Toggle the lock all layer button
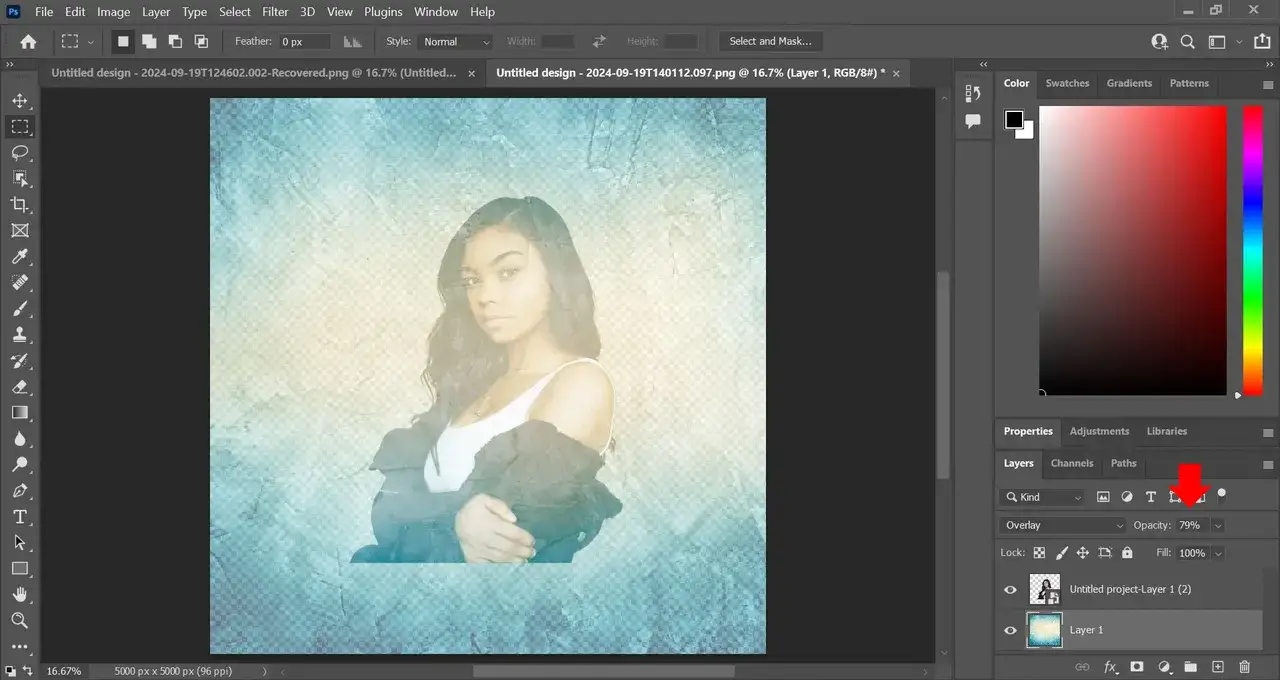The height and width of the screenshot is (680, 1280). tap(1127, 553)
